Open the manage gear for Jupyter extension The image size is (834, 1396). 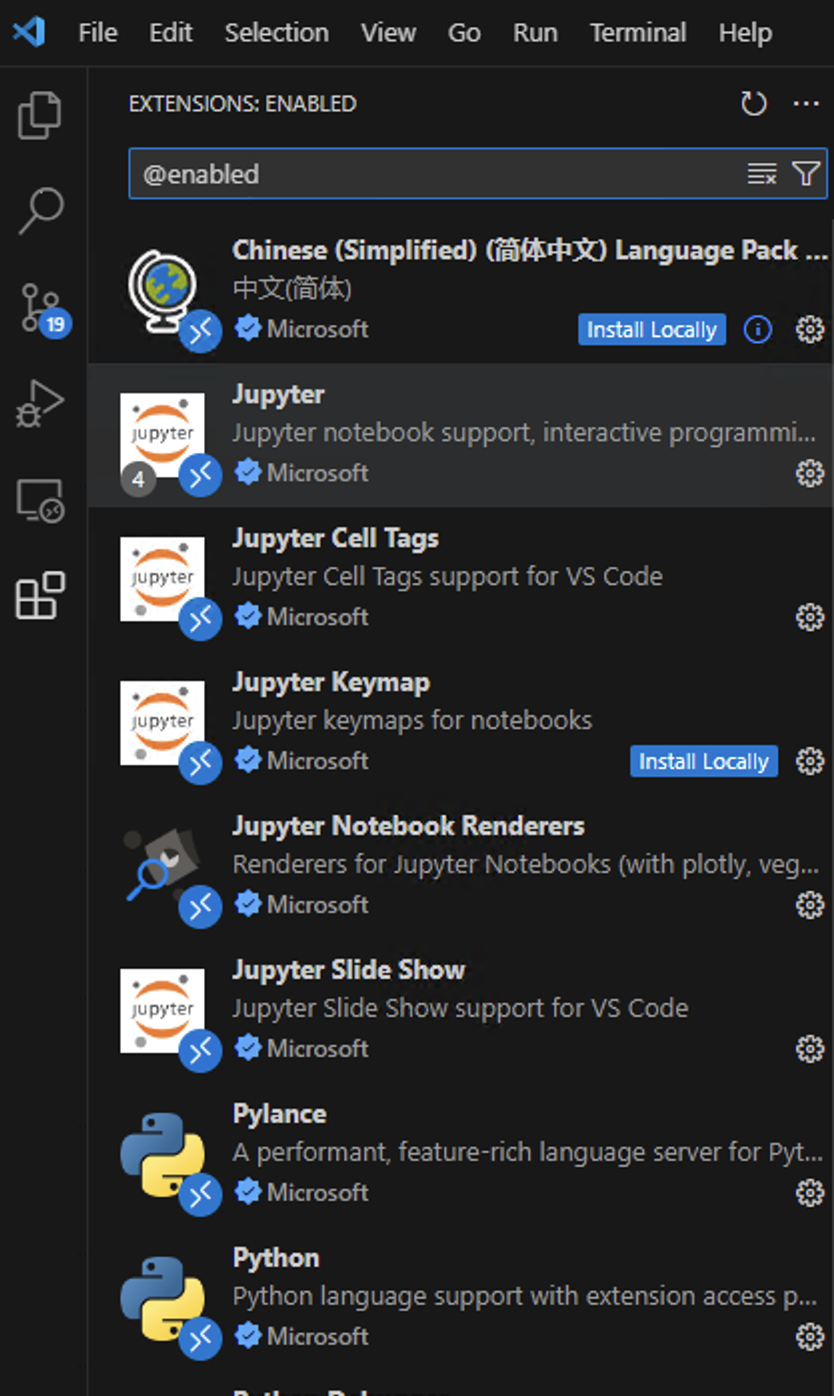tap(809, 473)
